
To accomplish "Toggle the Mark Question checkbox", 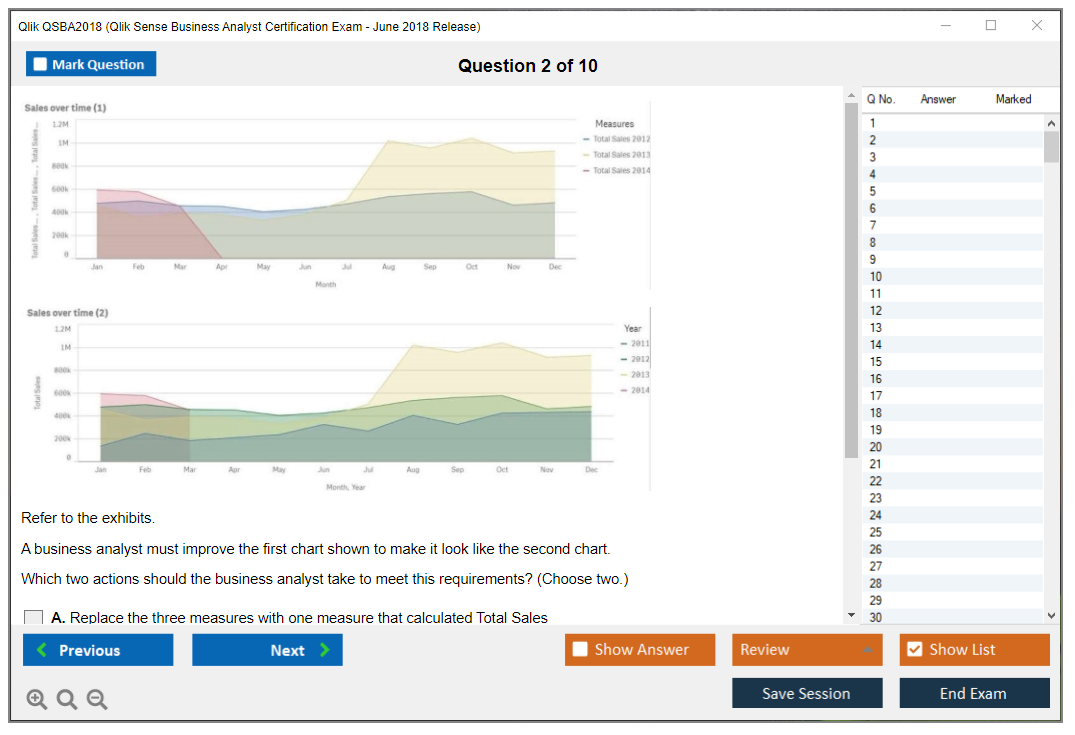I will 41,65.
